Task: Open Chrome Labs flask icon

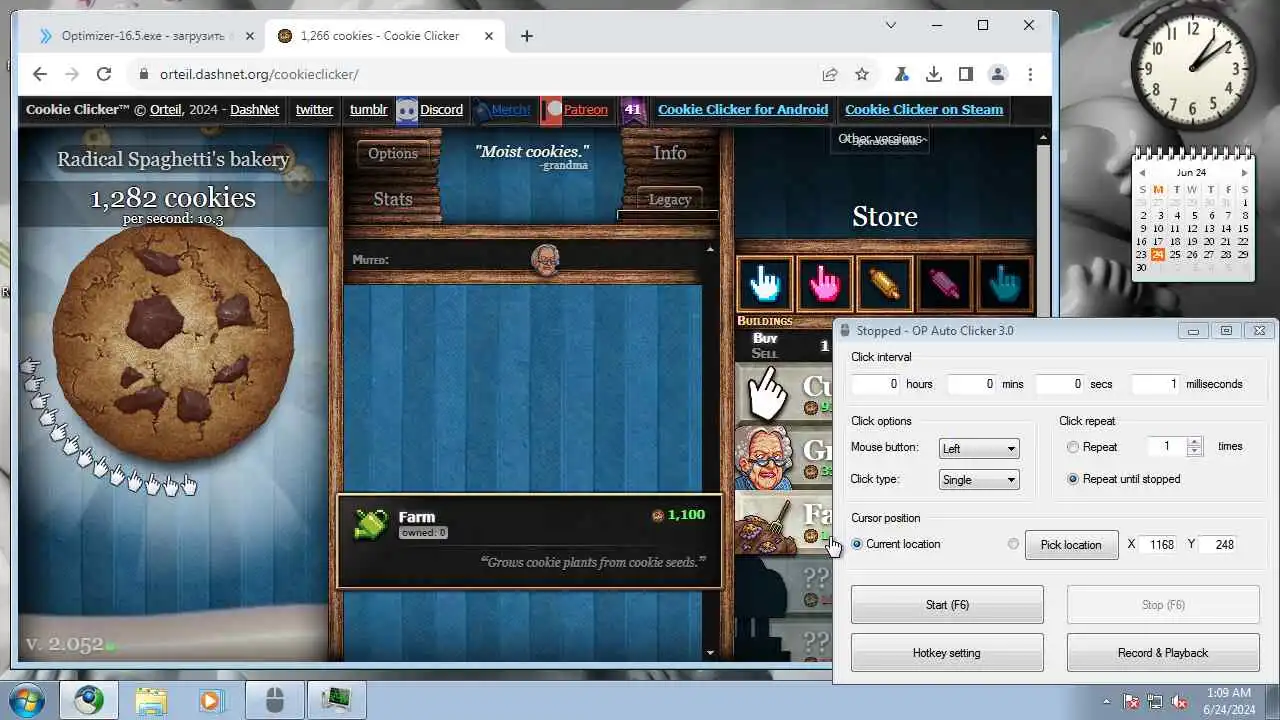Action: coord(901,74)
